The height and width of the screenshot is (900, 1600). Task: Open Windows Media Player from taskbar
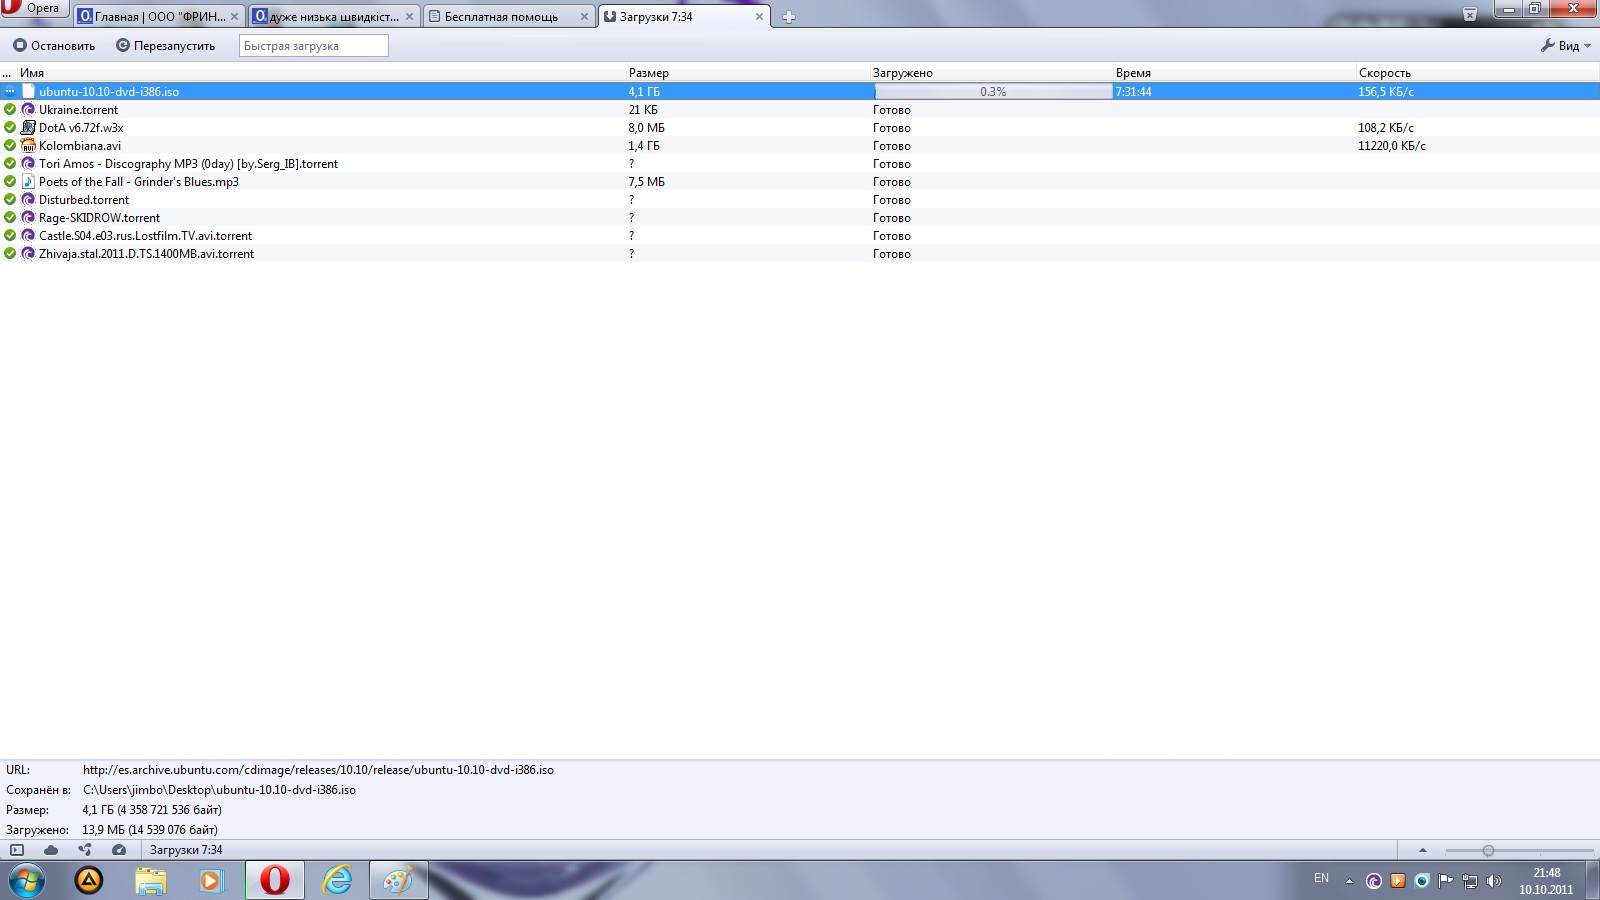[x=212, y=881]
